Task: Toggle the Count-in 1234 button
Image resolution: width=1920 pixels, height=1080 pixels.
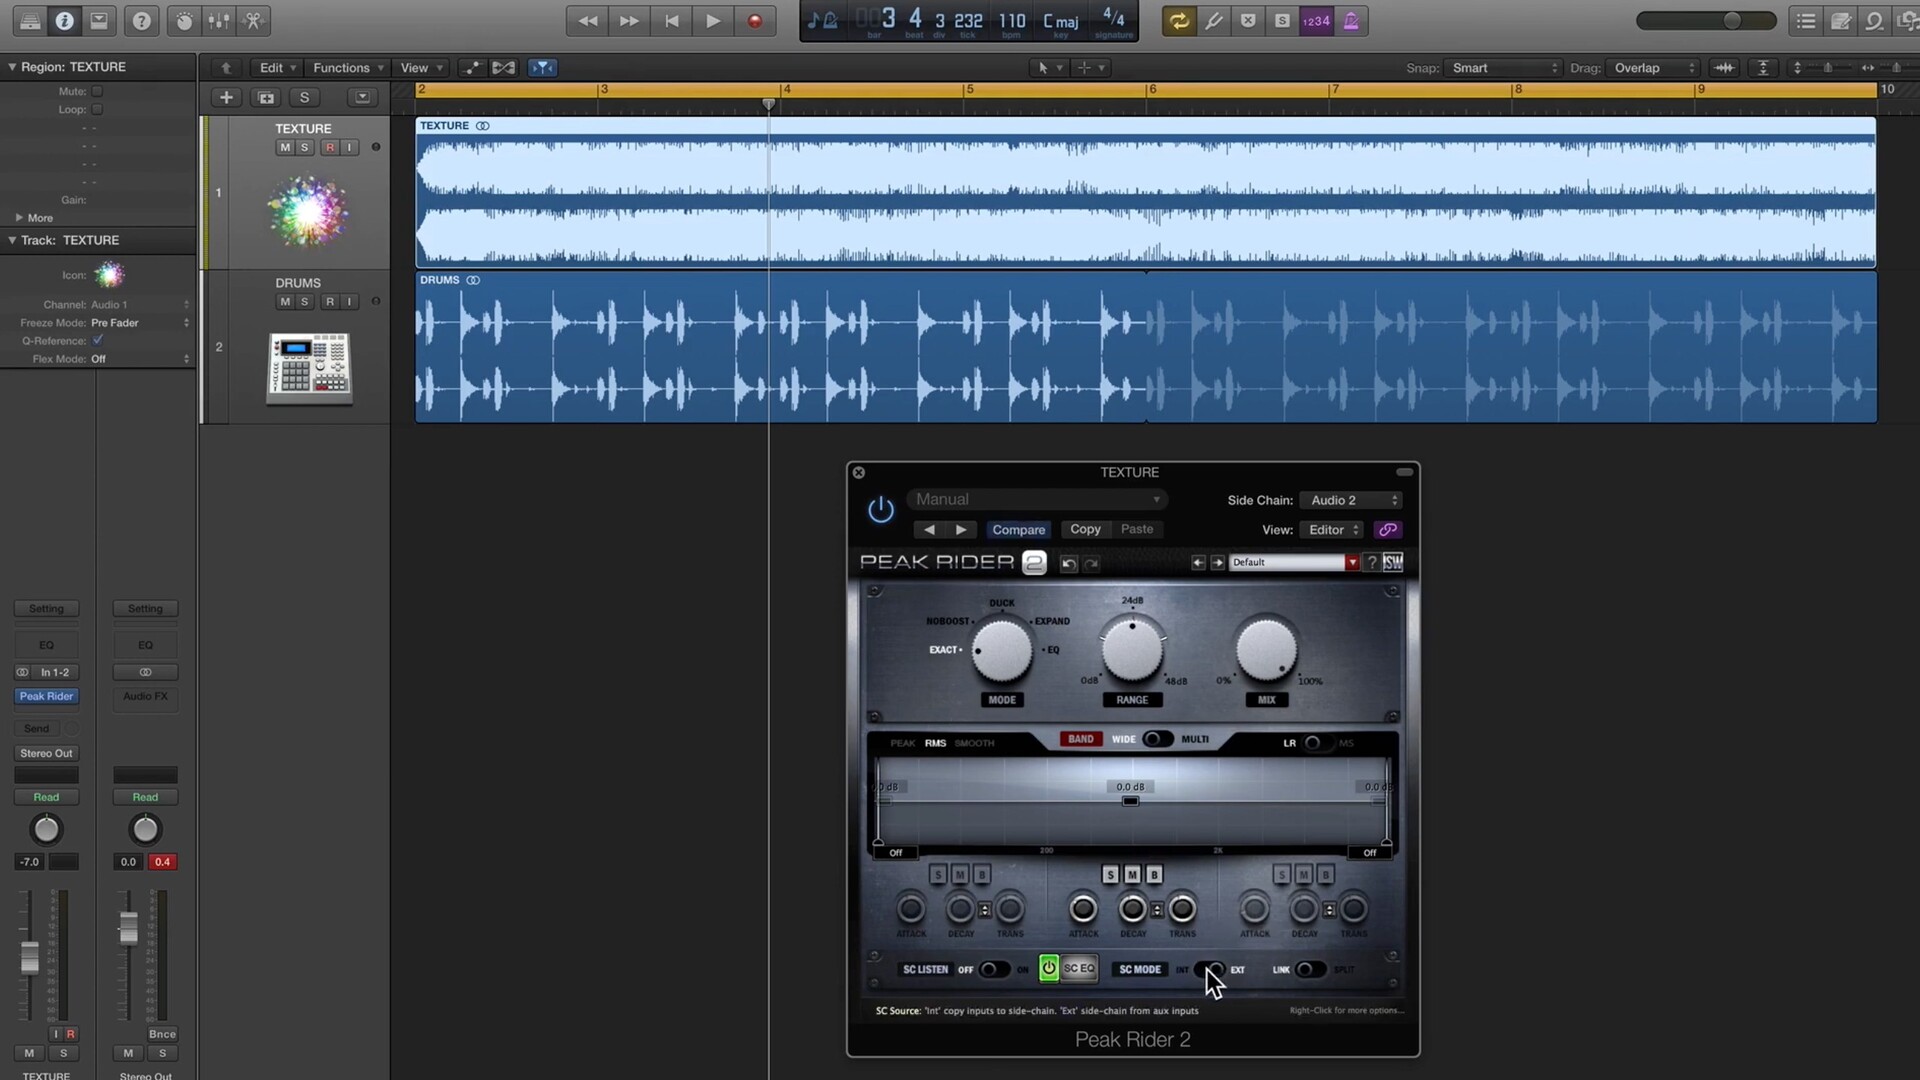Action: point(1316,21)
